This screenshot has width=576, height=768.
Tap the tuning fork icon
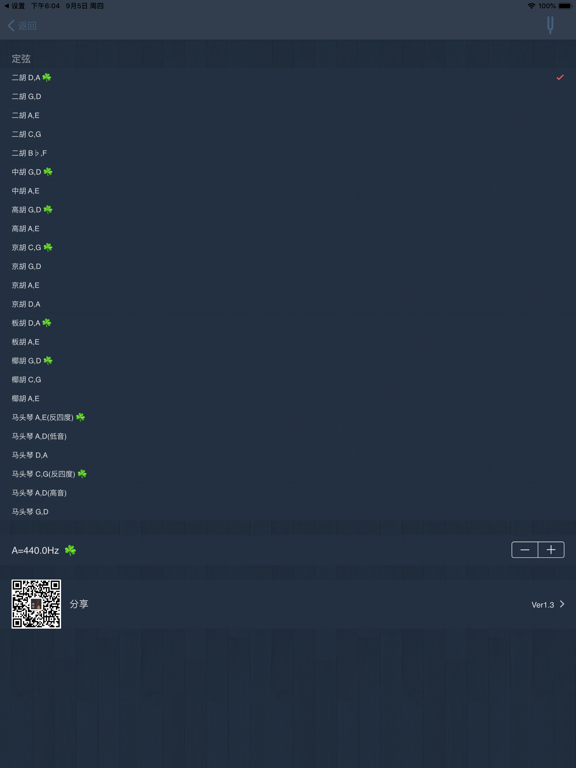[x=550, y=25]
